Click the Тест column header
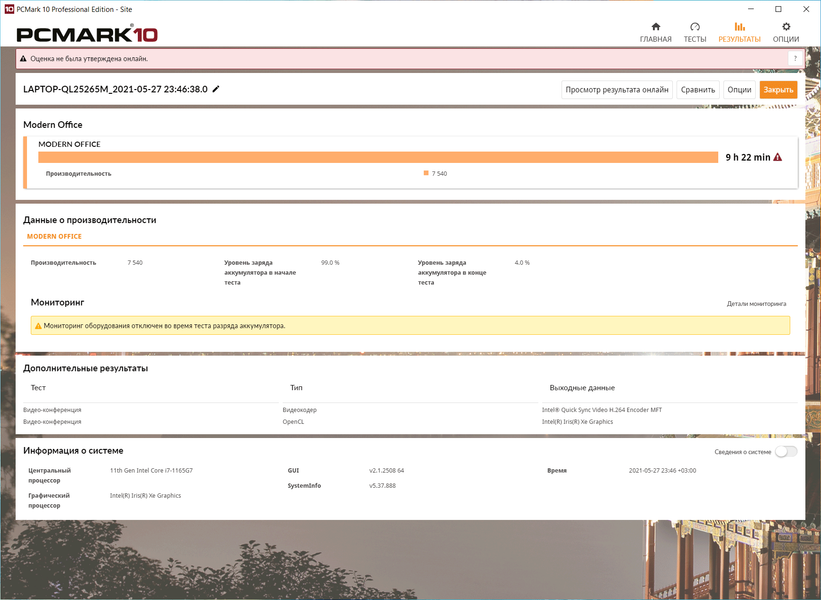This screenshot has height=600, width=821. coord(38,388)
